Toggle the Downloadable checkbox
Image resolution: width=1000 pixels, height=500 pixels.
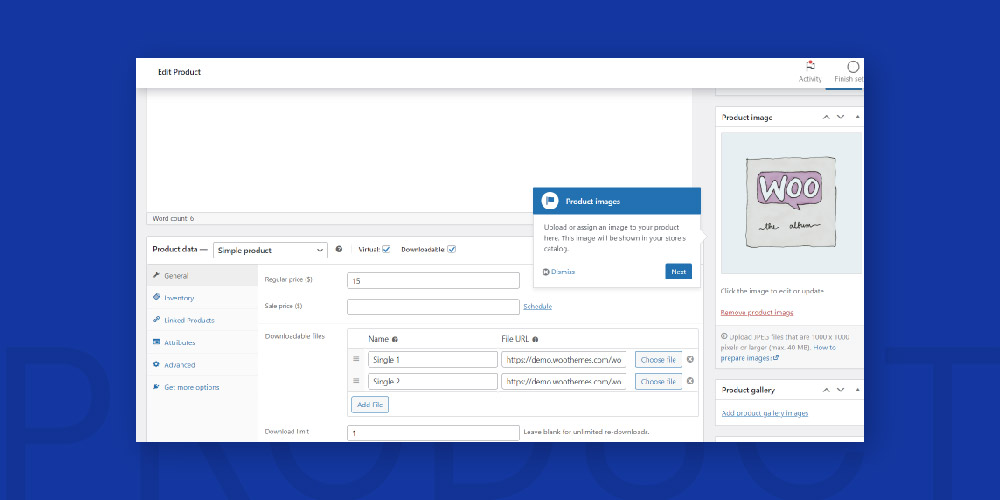click(x=452, y=249)
